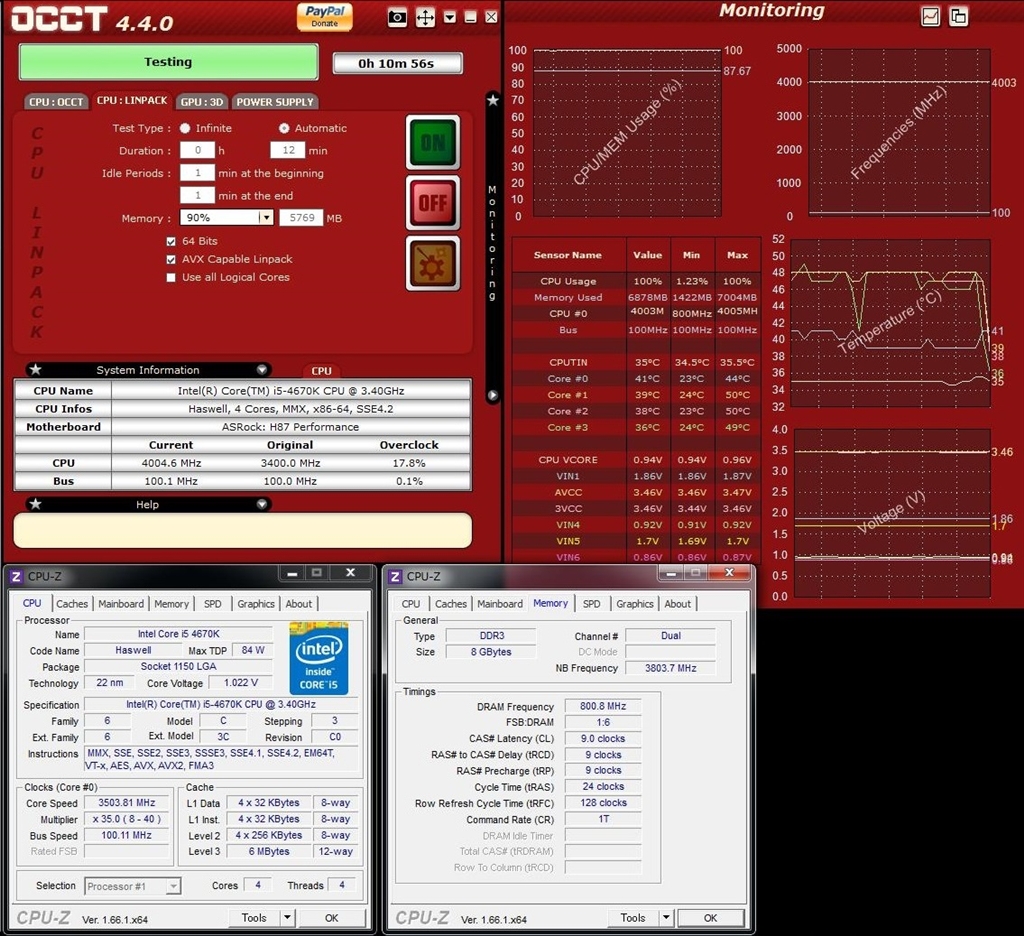Screen dimensions: 1024x936
Task: Click the Monitoring graph view icon
Action: tap(931, 16)
